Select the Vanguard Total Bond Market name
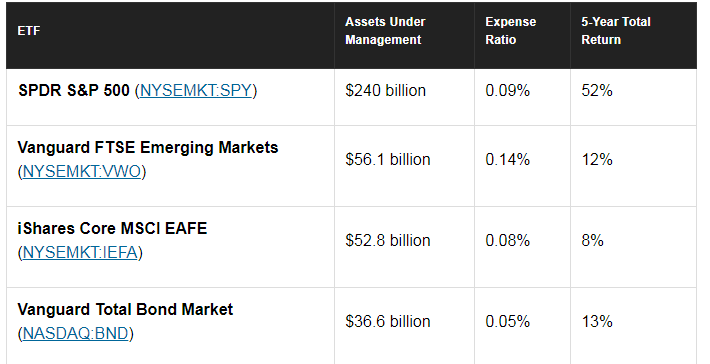This screenshot has width=710, height=364. [125, 309]
